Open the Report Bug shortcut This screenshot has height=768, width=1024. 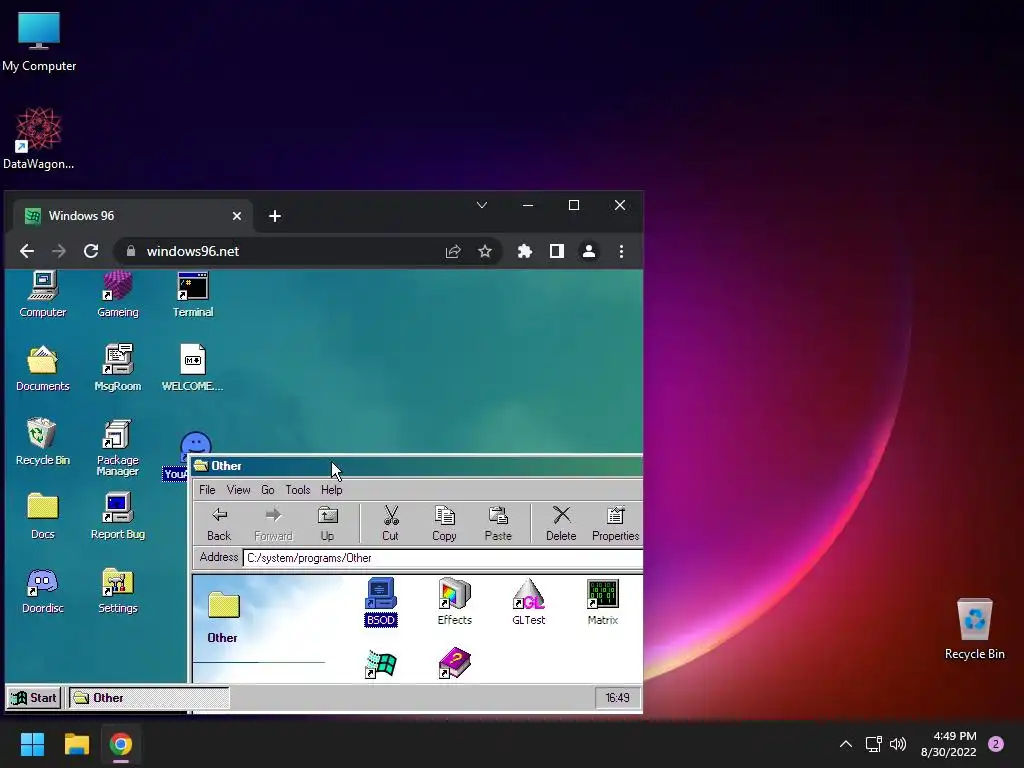click(118, 516)
